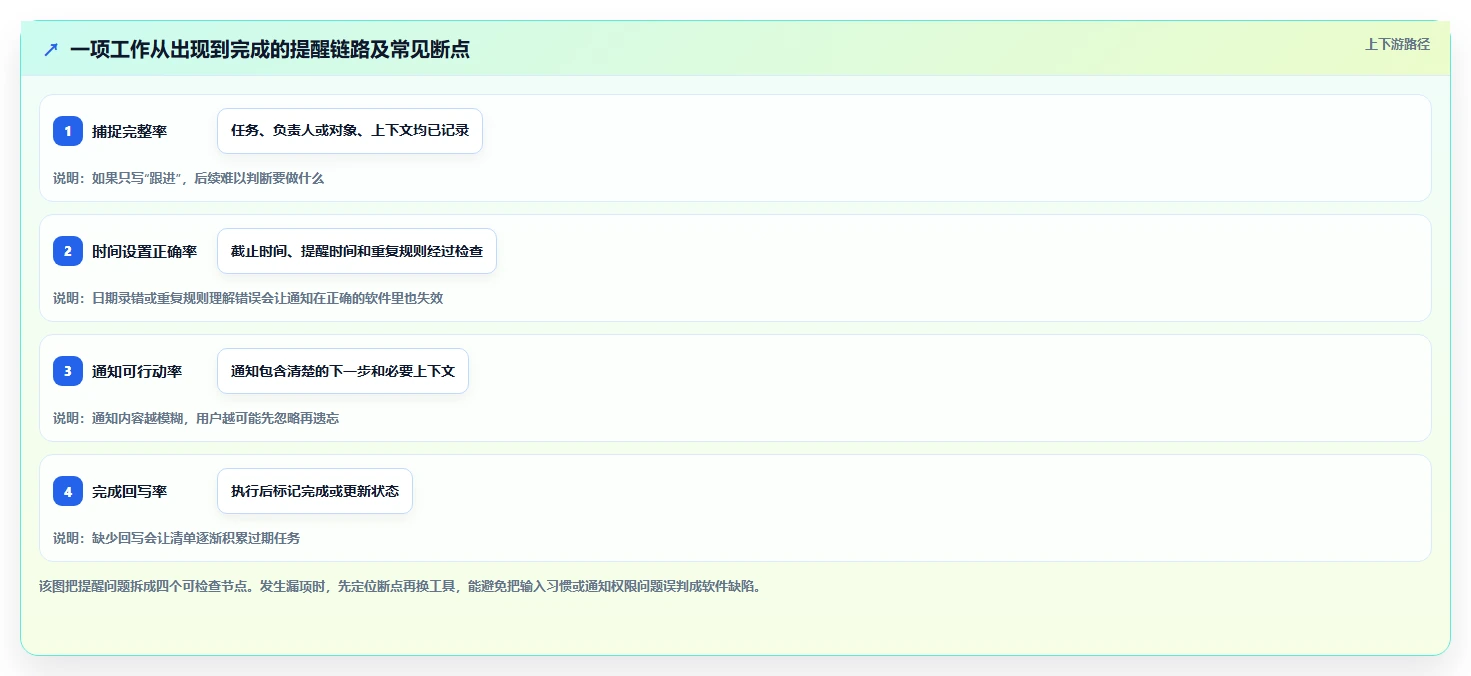Viewport: 1471px width, 676px height.
Task: Click step badge 2 for 时间设置正确率
Action: click(68, 251)
